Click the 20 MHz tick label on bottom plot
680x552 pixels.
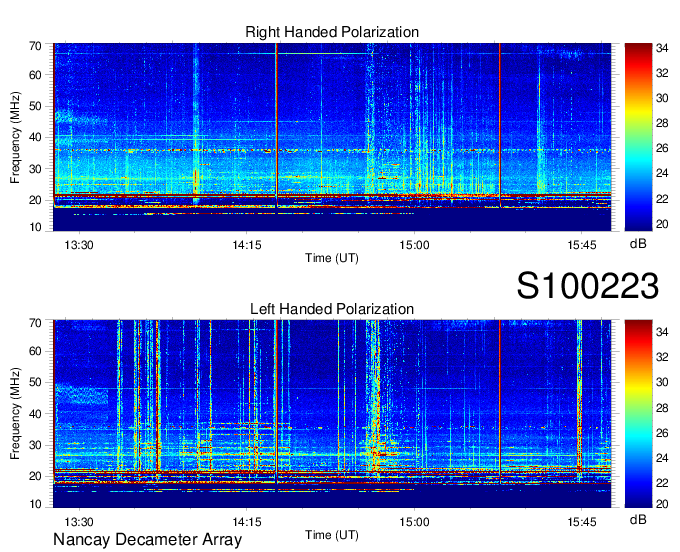click(35, 477)
